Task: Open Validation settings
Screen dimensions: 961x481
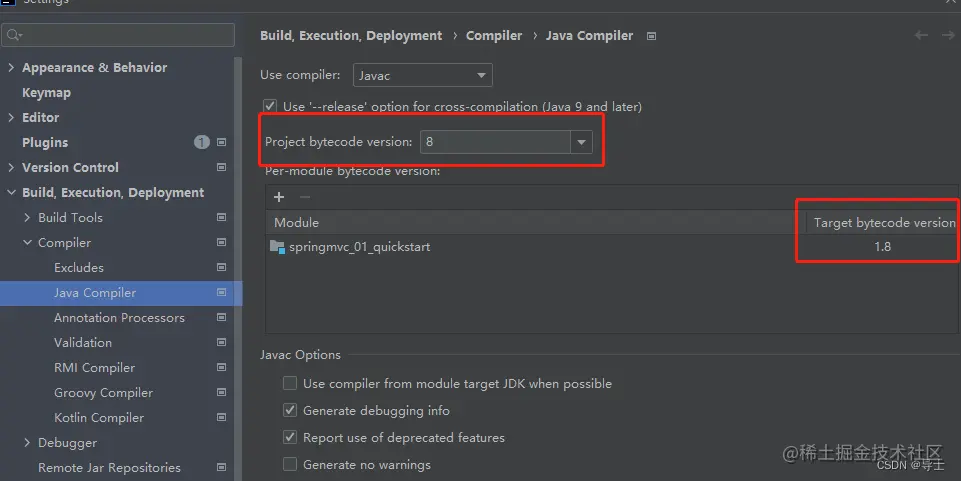Action: tap(83, 343)
